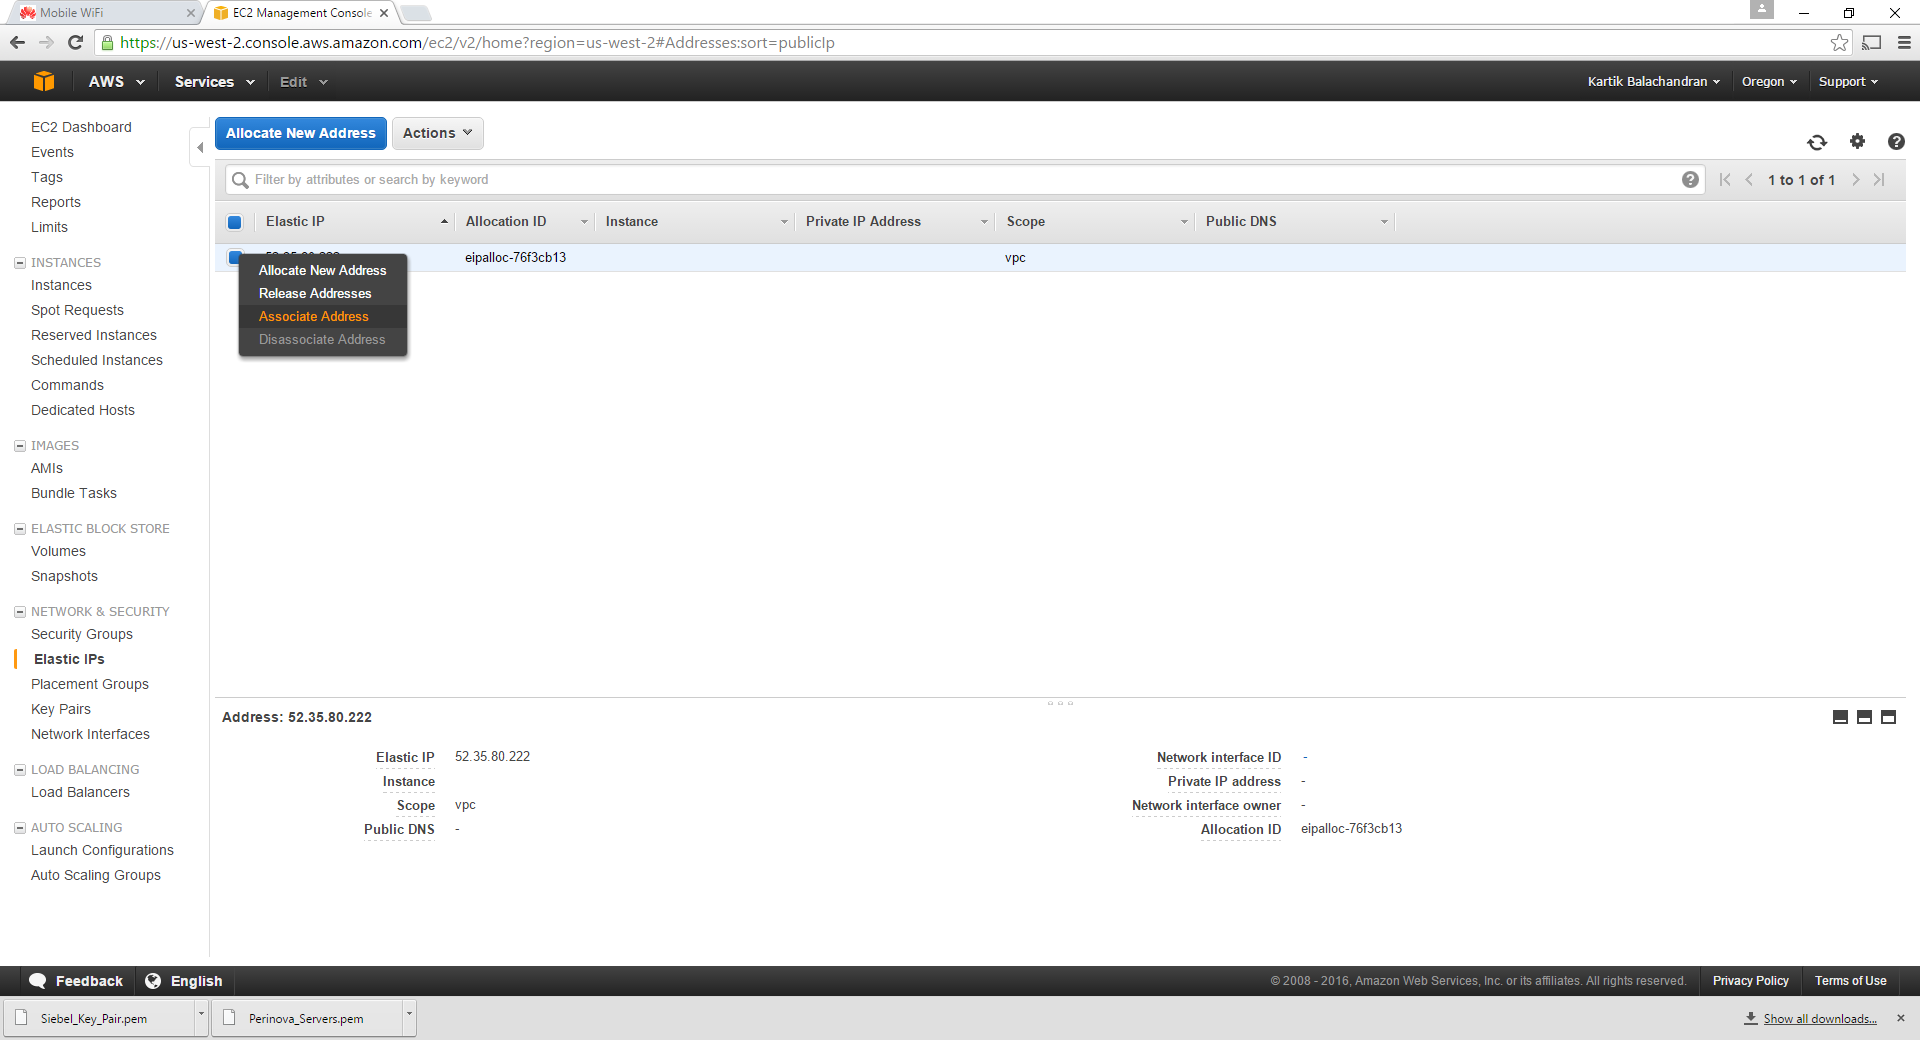Set details pane to half-height layout
The image size is (1920, 1040).
click(x=1864, y=717)
